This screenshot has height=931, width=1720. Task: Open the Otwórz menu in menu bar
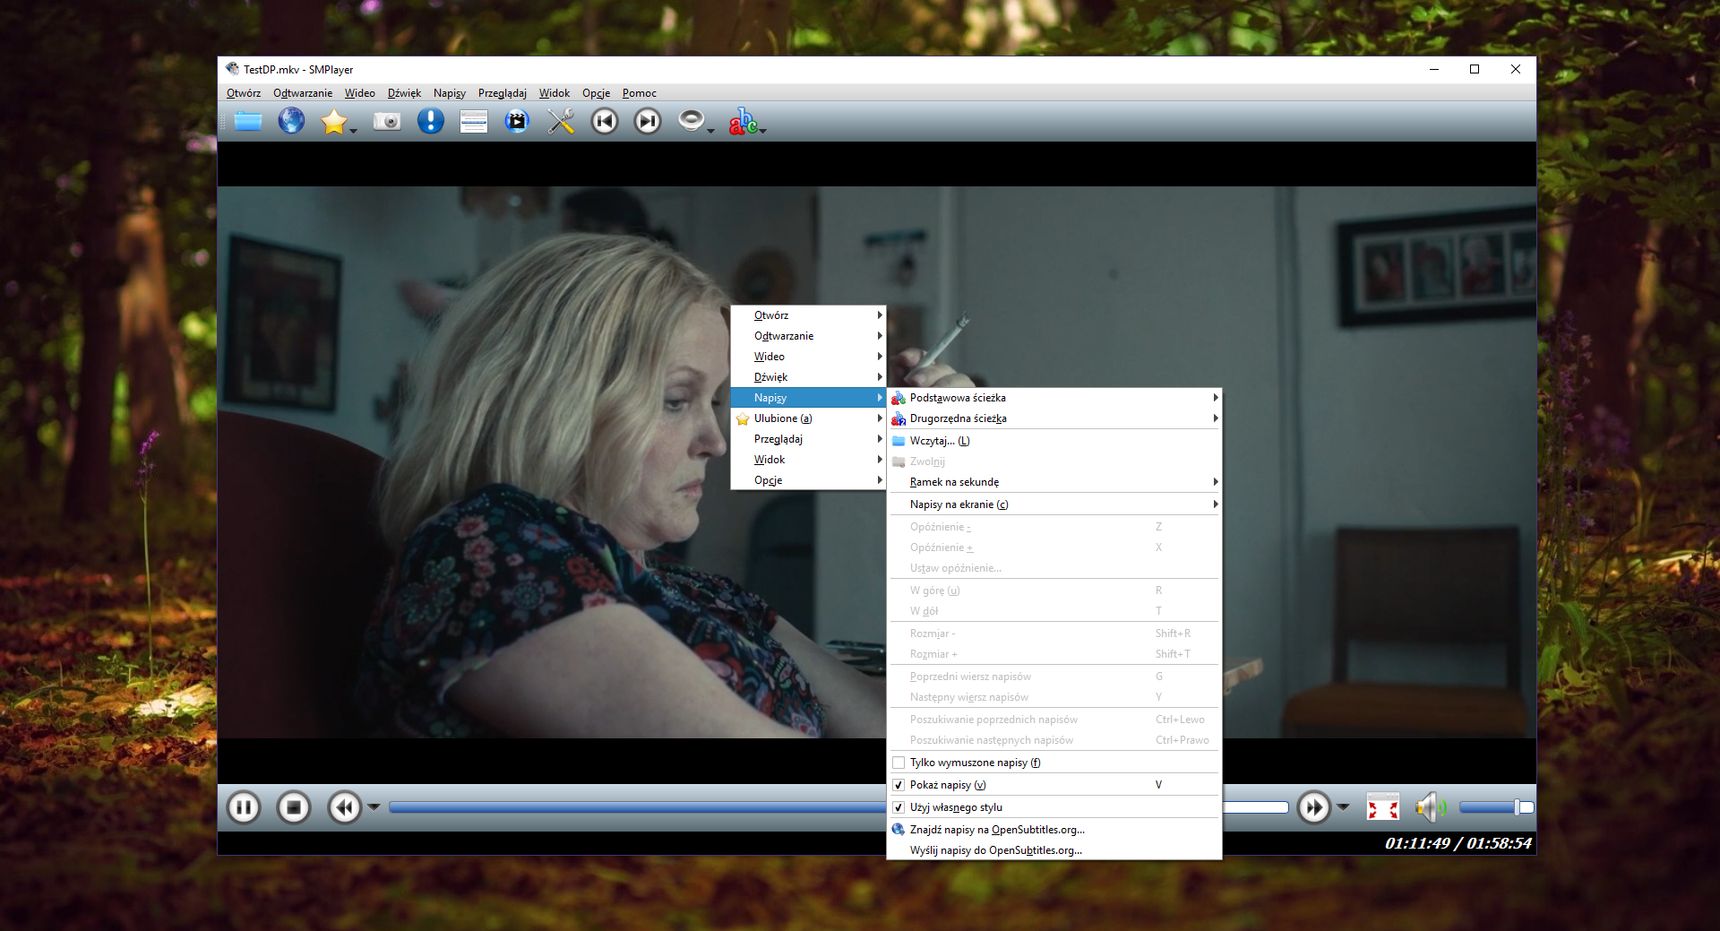click(243, 93)
